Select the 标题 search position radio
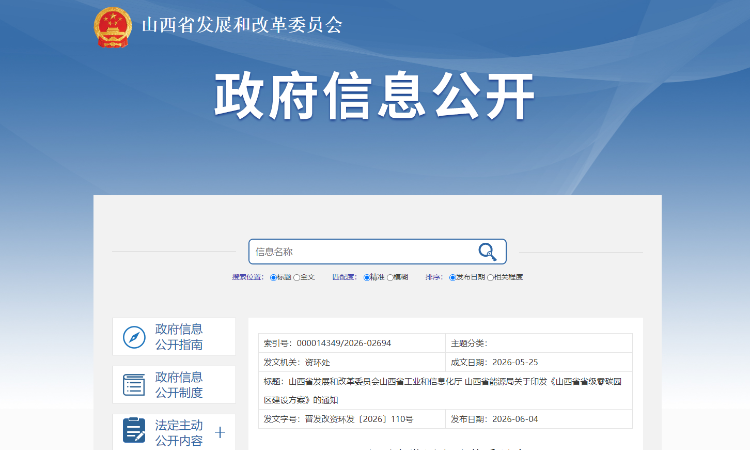The image size is (750, 450). 273,277
